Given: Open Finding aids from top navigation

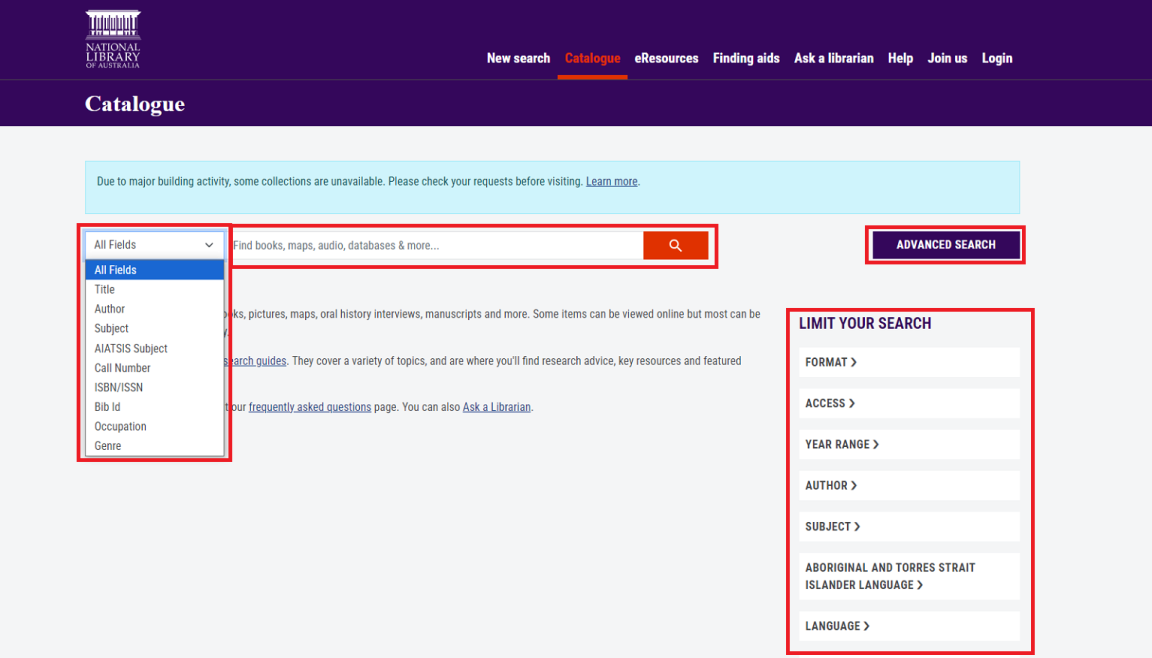Looking at the screenshot, I should 746,58.
